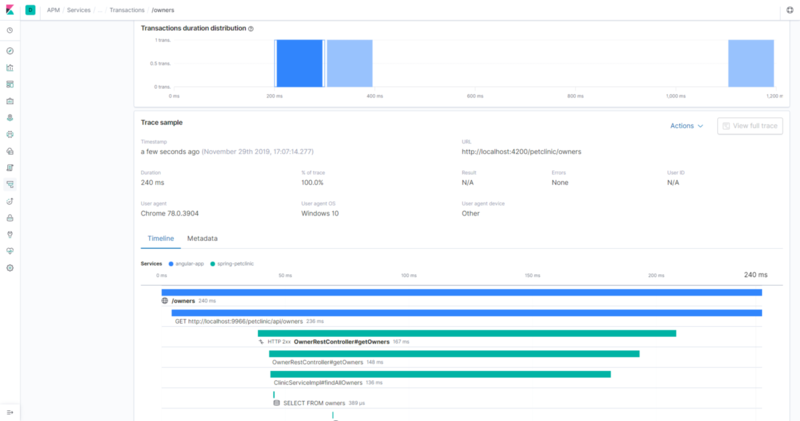Select the APM icon in side navigation
This screenshot has height=421, width=800.
point(10,184)
